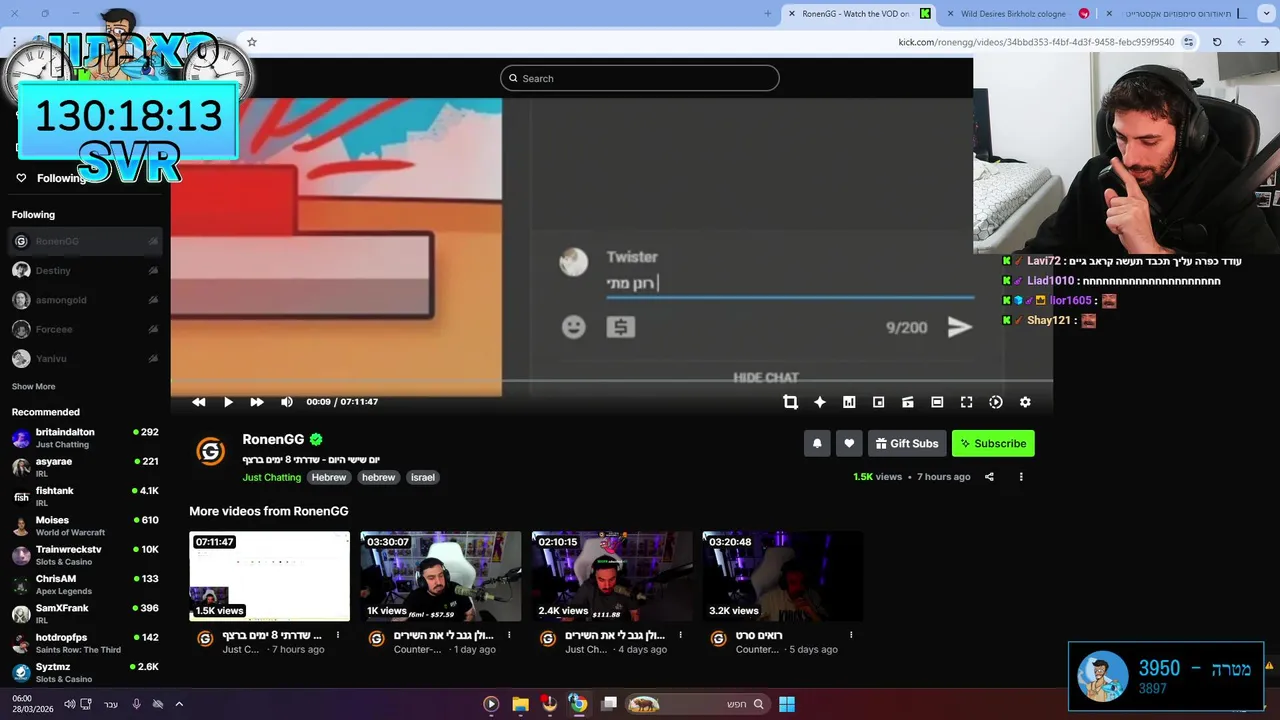1280x720 pixels.
Task: Close the RonenGG browser tab
Action: [x=792, y=14]
